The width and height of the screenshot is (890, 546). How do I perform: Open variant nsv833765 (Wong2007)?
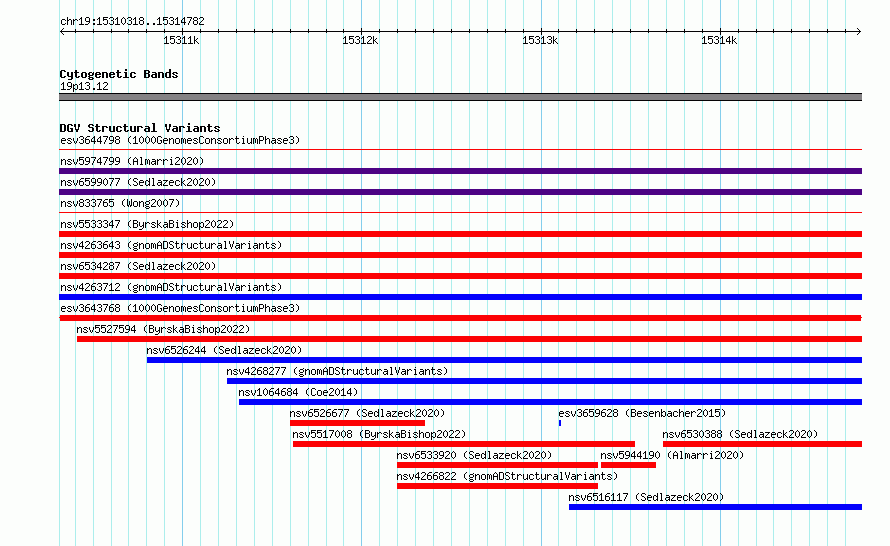coord(120,203)
